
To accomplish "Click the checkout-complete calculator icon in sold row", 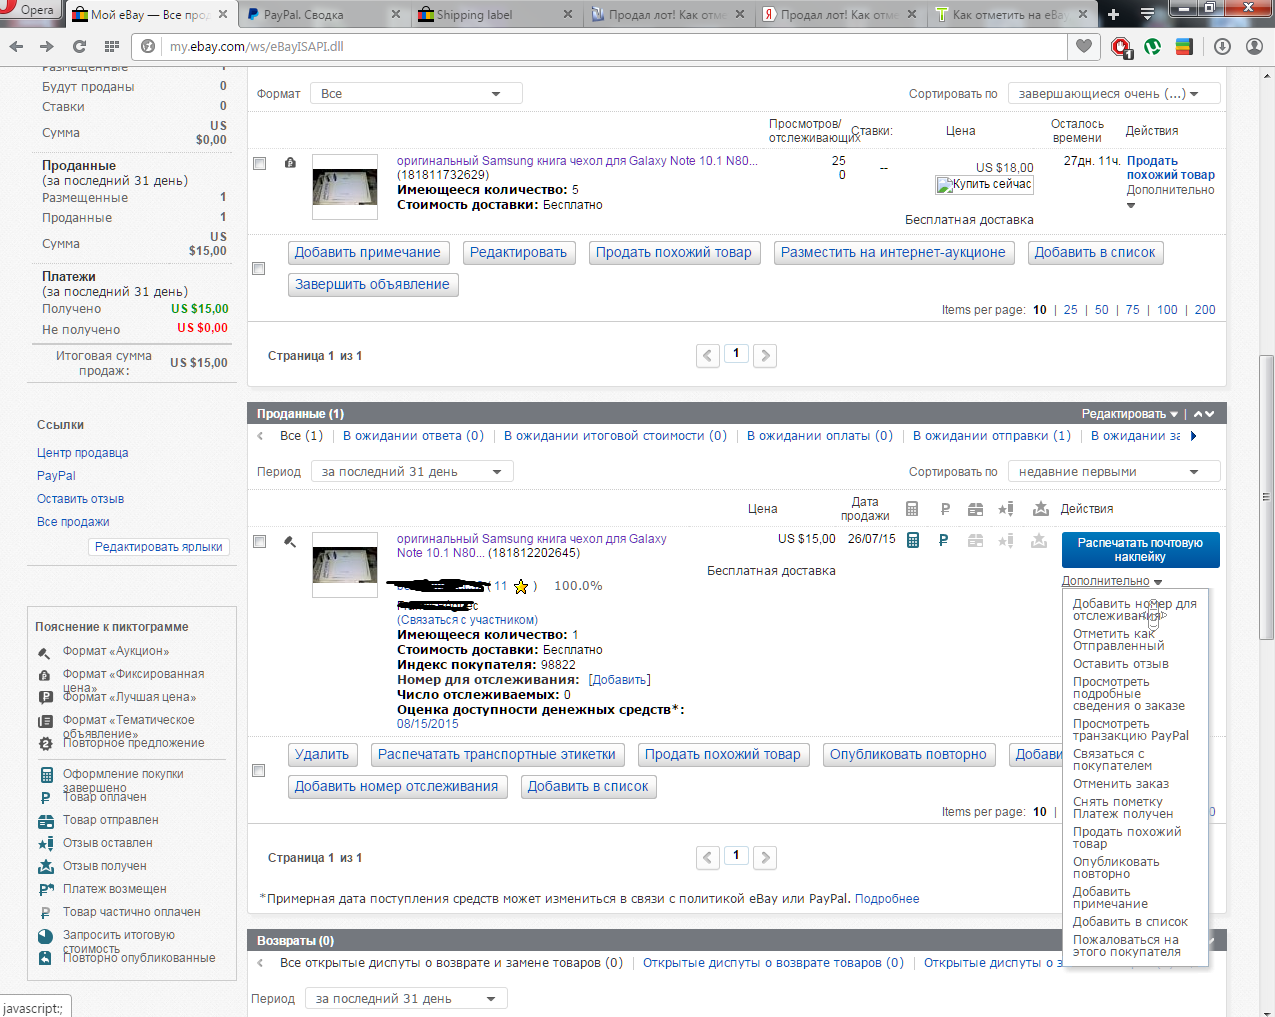I will [913, 540].
